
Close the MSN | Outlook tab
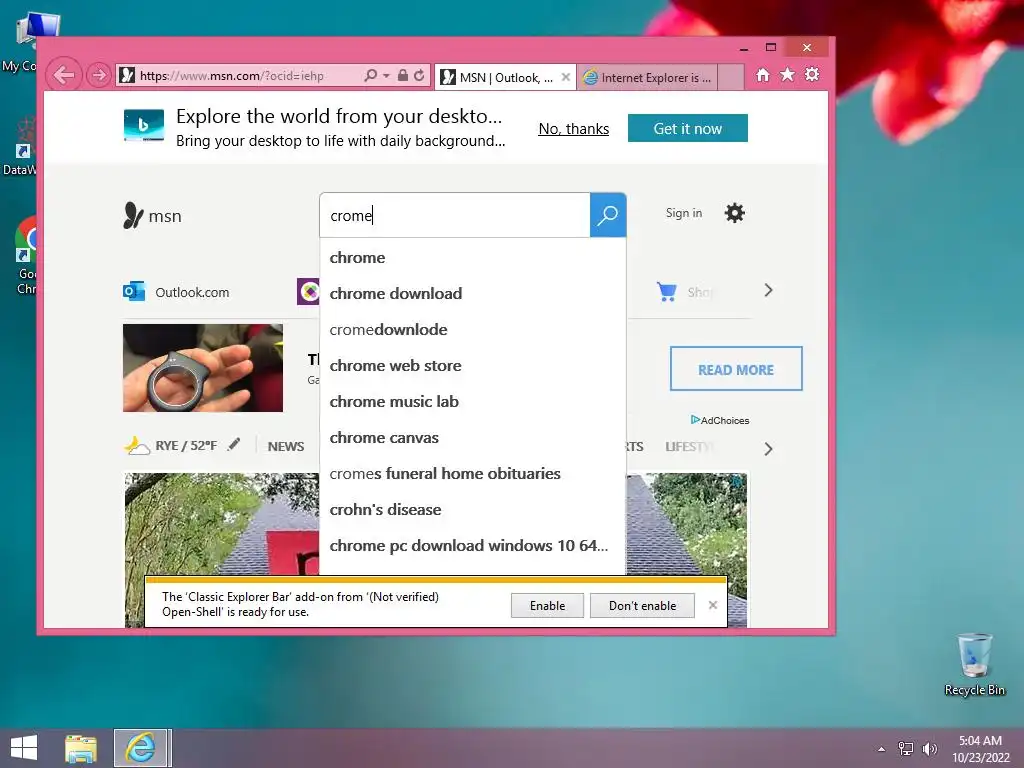pyautogui.click(x=566, y=77)
